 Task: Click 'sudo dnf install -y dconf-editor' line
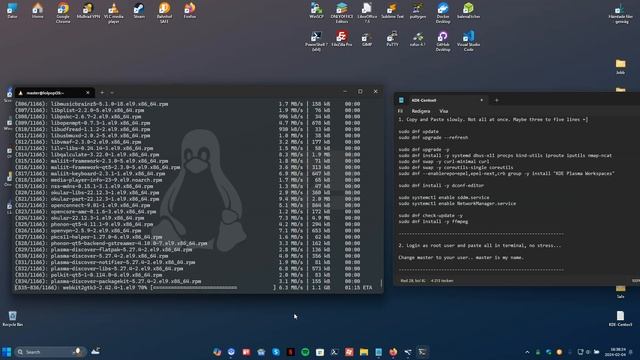(441, 186)
